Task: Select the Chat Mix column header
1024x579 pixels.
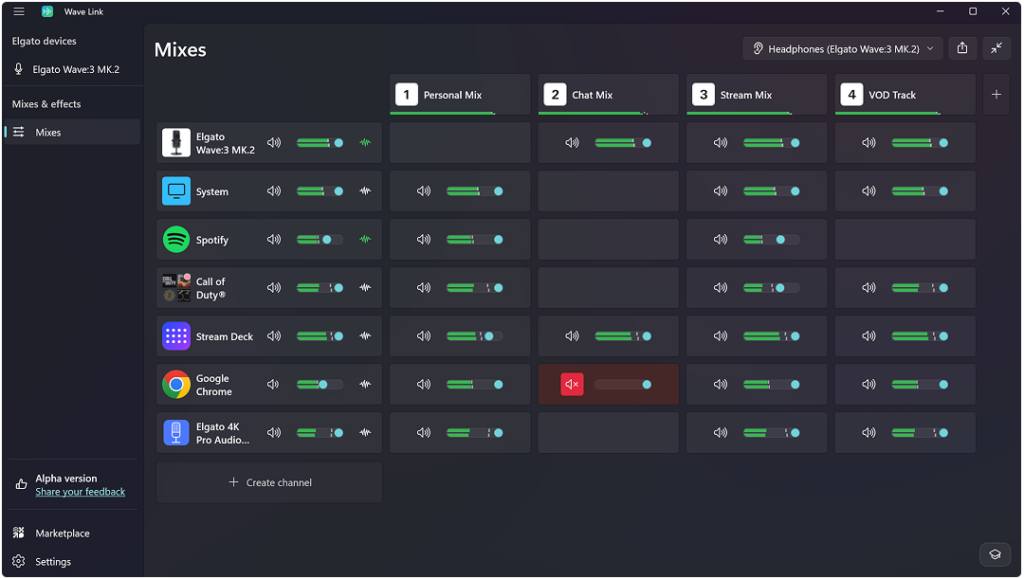Action: point(609,95)
